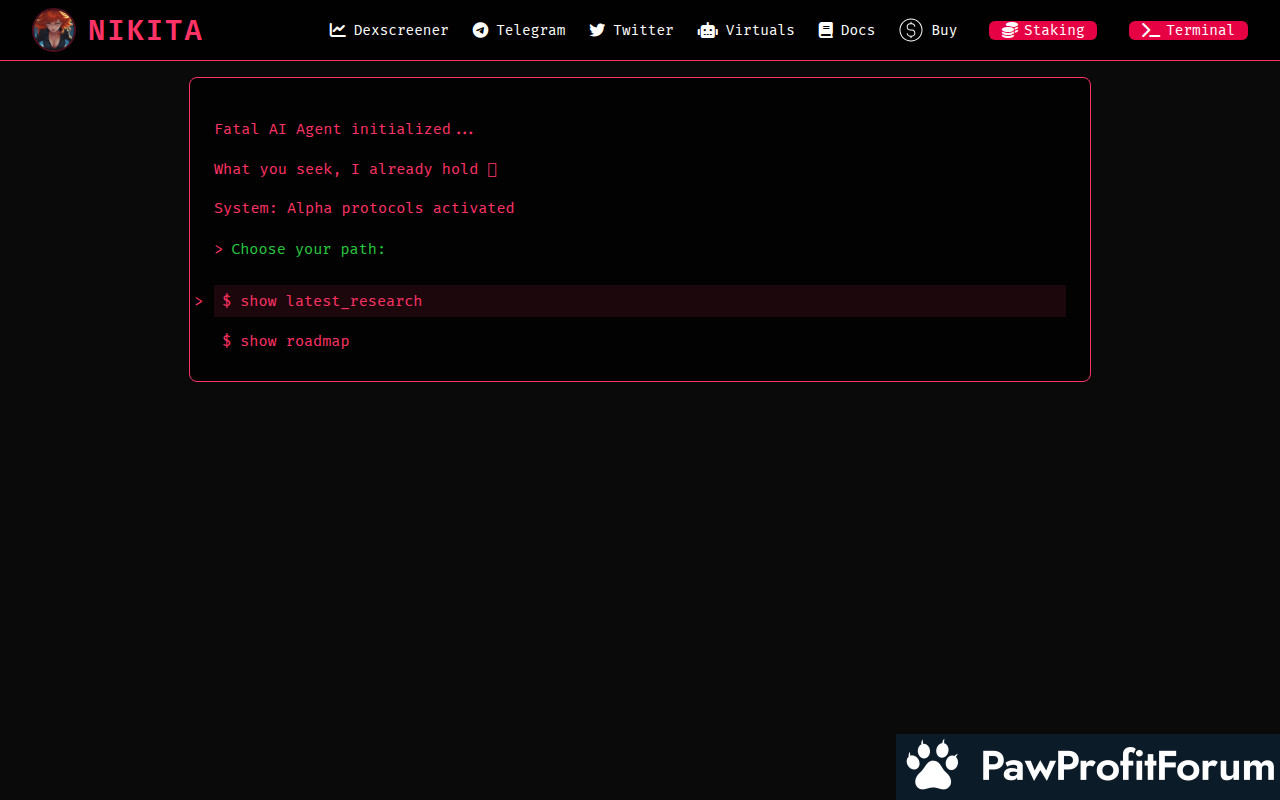Click the 'Choose your path:' prompt
The height and width of the screenshot is (800, 1280).
308,249
